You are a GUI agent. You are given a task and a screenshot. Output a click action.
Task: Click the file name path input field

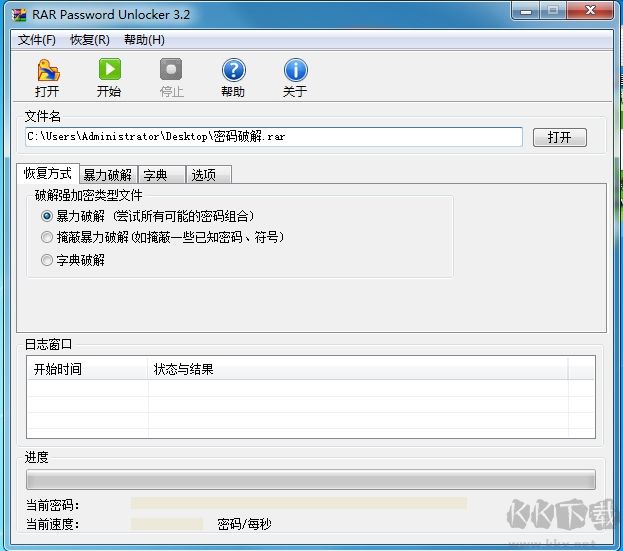coord(274,137)
